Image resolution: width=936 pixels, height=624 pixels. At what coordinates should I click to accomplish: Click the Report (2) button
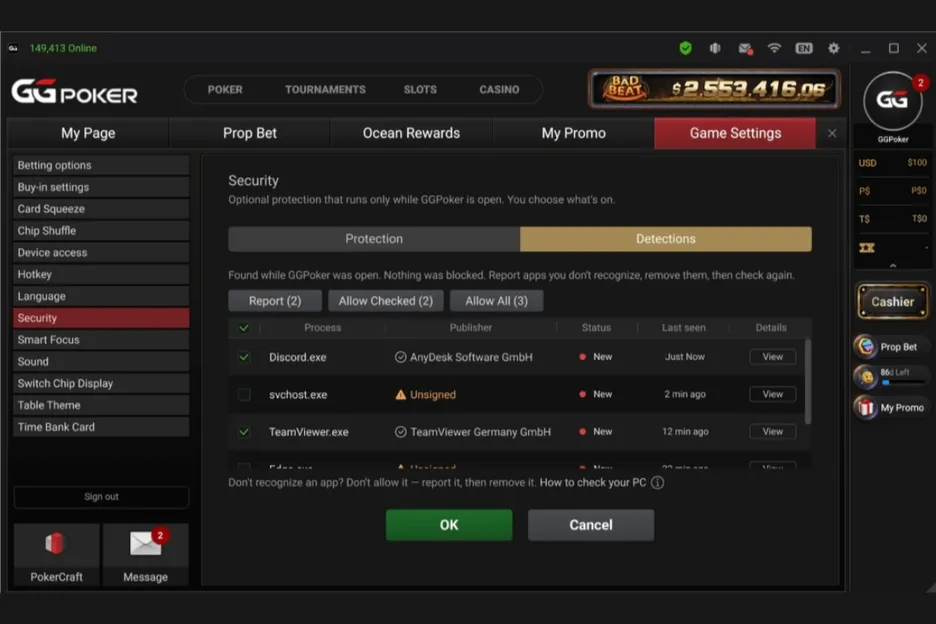click(x=275, y=301)
